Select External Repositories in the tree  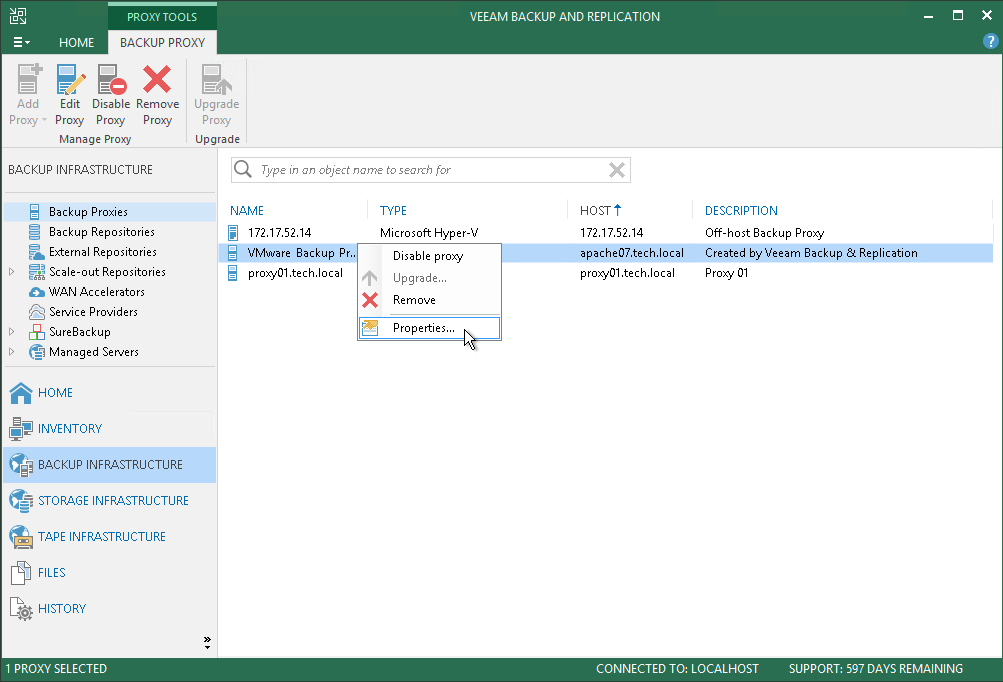click(102, 251)
